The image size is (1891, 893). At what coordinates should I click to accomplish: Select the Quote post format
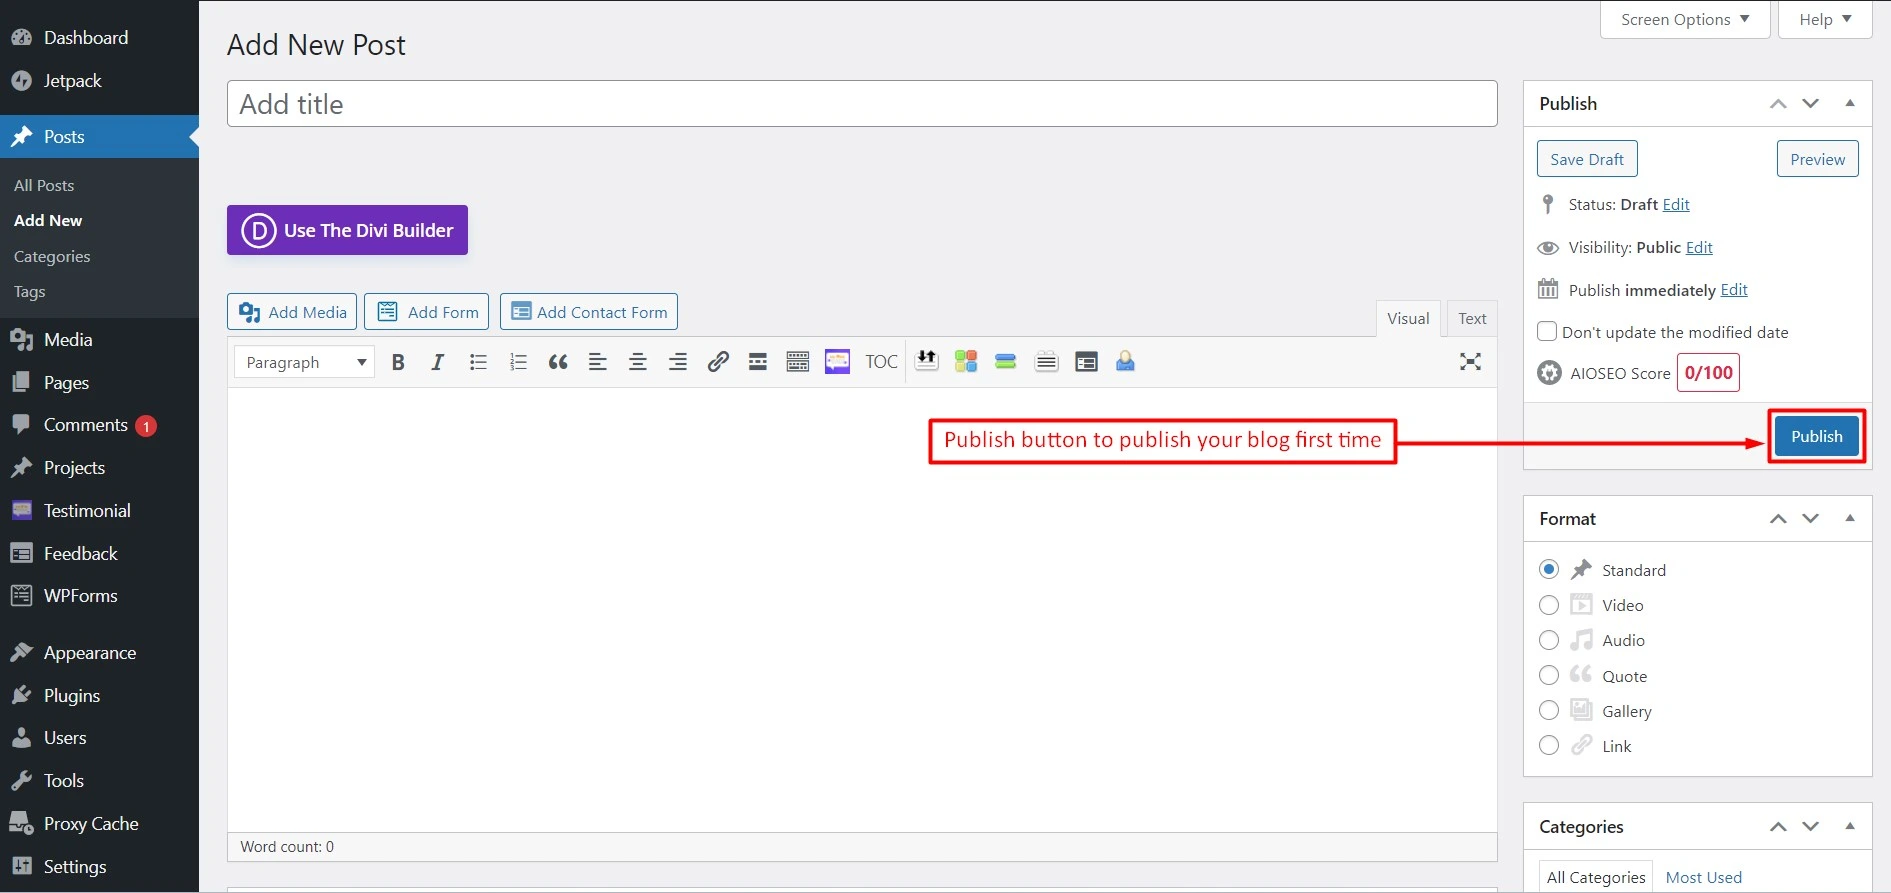click(1549, 675)
